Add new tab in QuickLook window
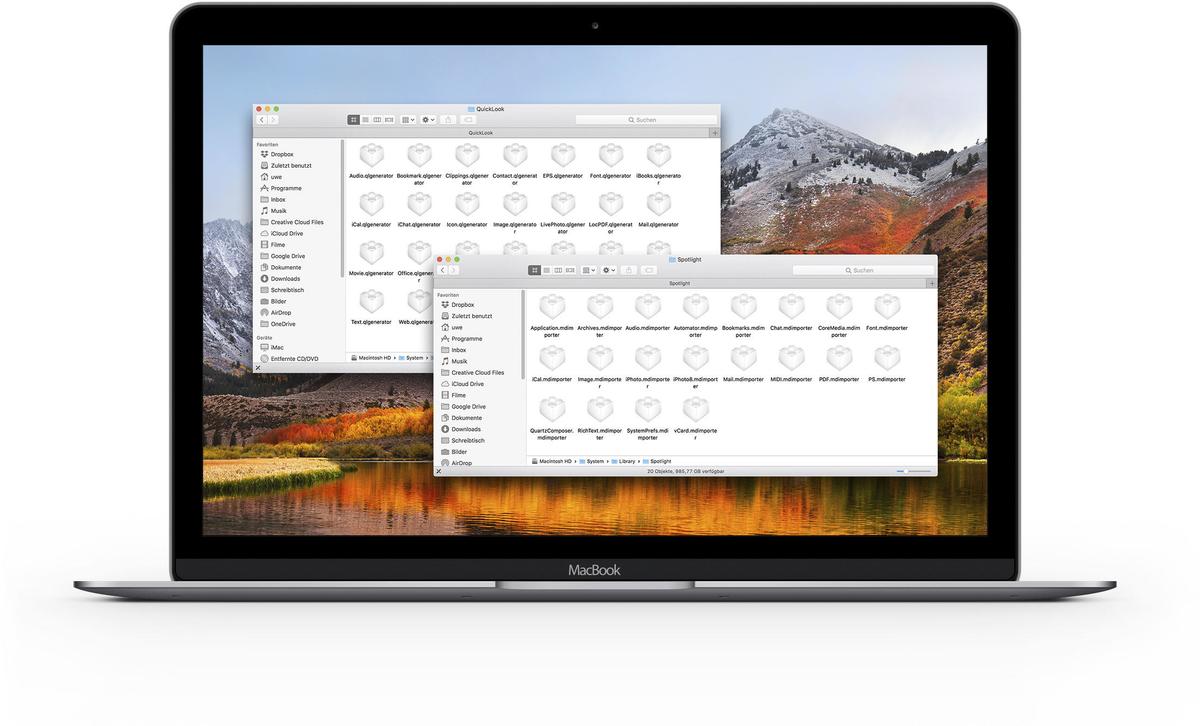Image resolution: width=1200 pixels, height=726 pixels. (715, 133)
